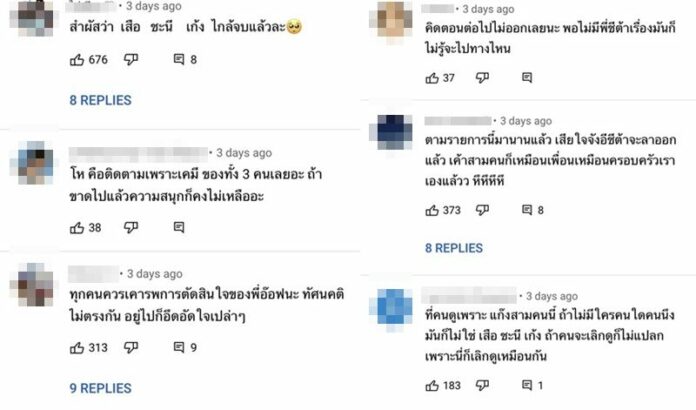The width and height of the screenshot is (696, 410).
Task: Like the comment with 37 likes
Action: click(432, 78)
